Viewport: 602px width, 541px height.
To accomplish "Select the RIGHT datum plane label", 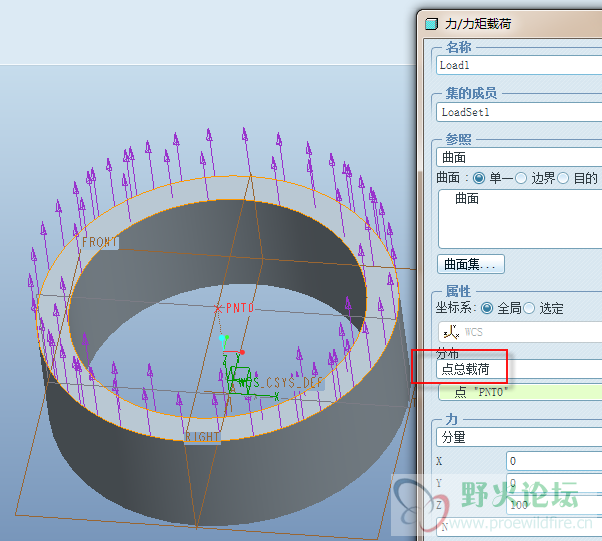I will tap(202, 437).
